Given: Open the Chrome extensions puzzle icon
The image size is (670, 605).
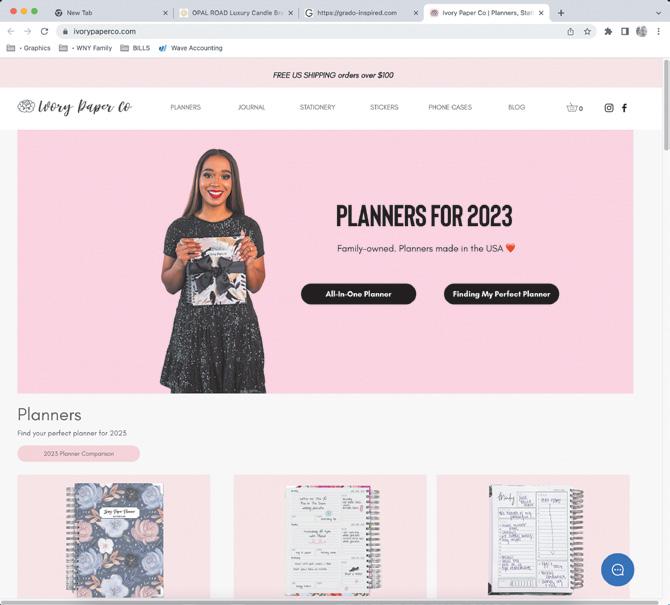Looking at the screenshot, I should tap(608, 32).
